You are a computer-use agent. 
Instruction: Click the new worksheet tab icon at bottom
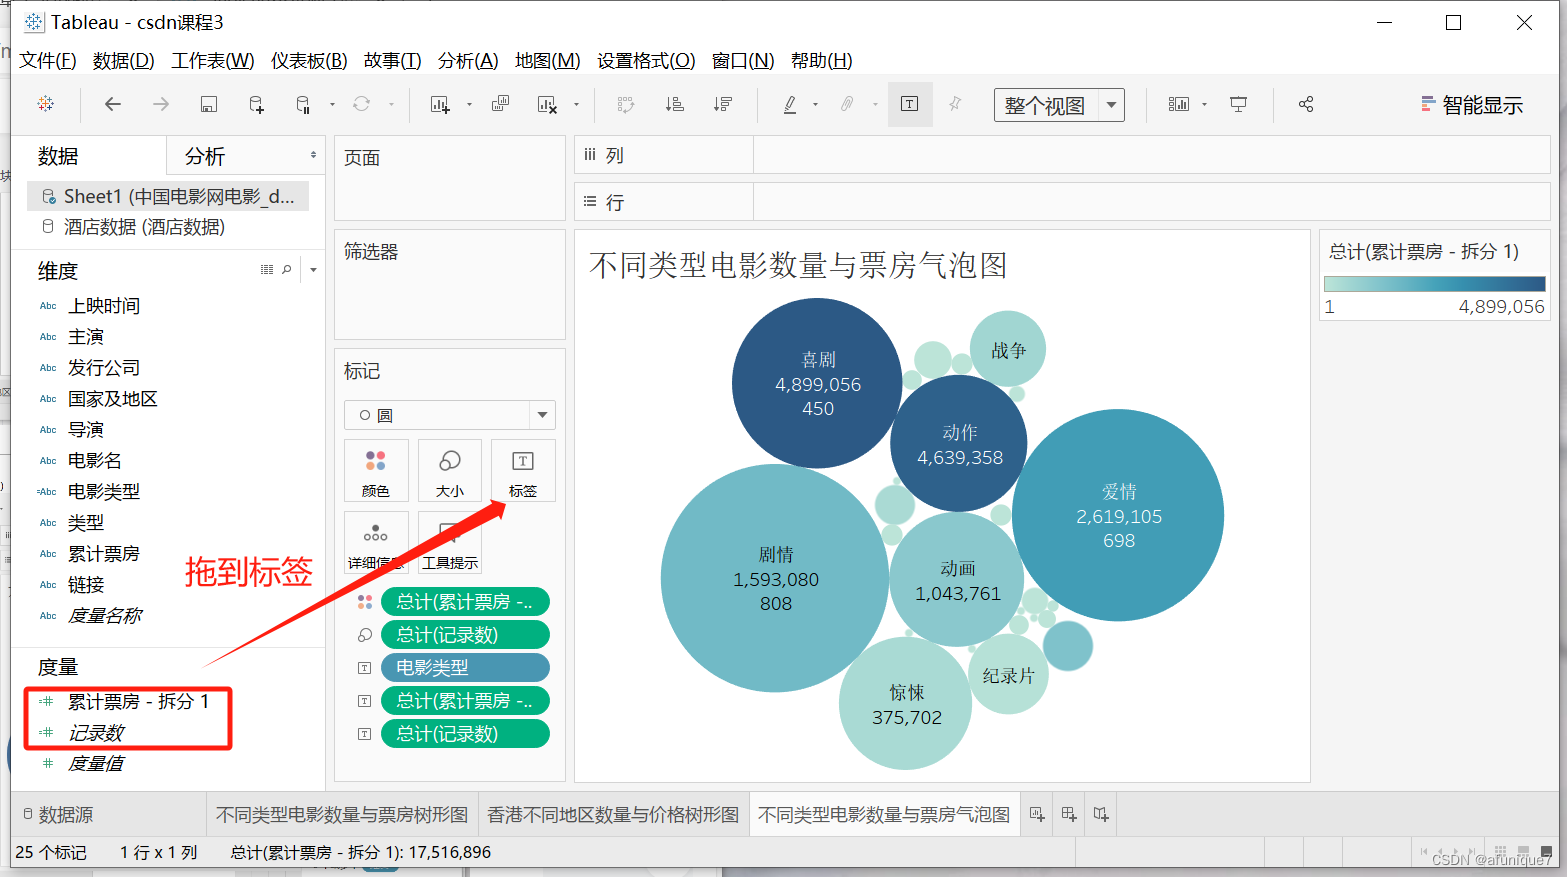1037,814
